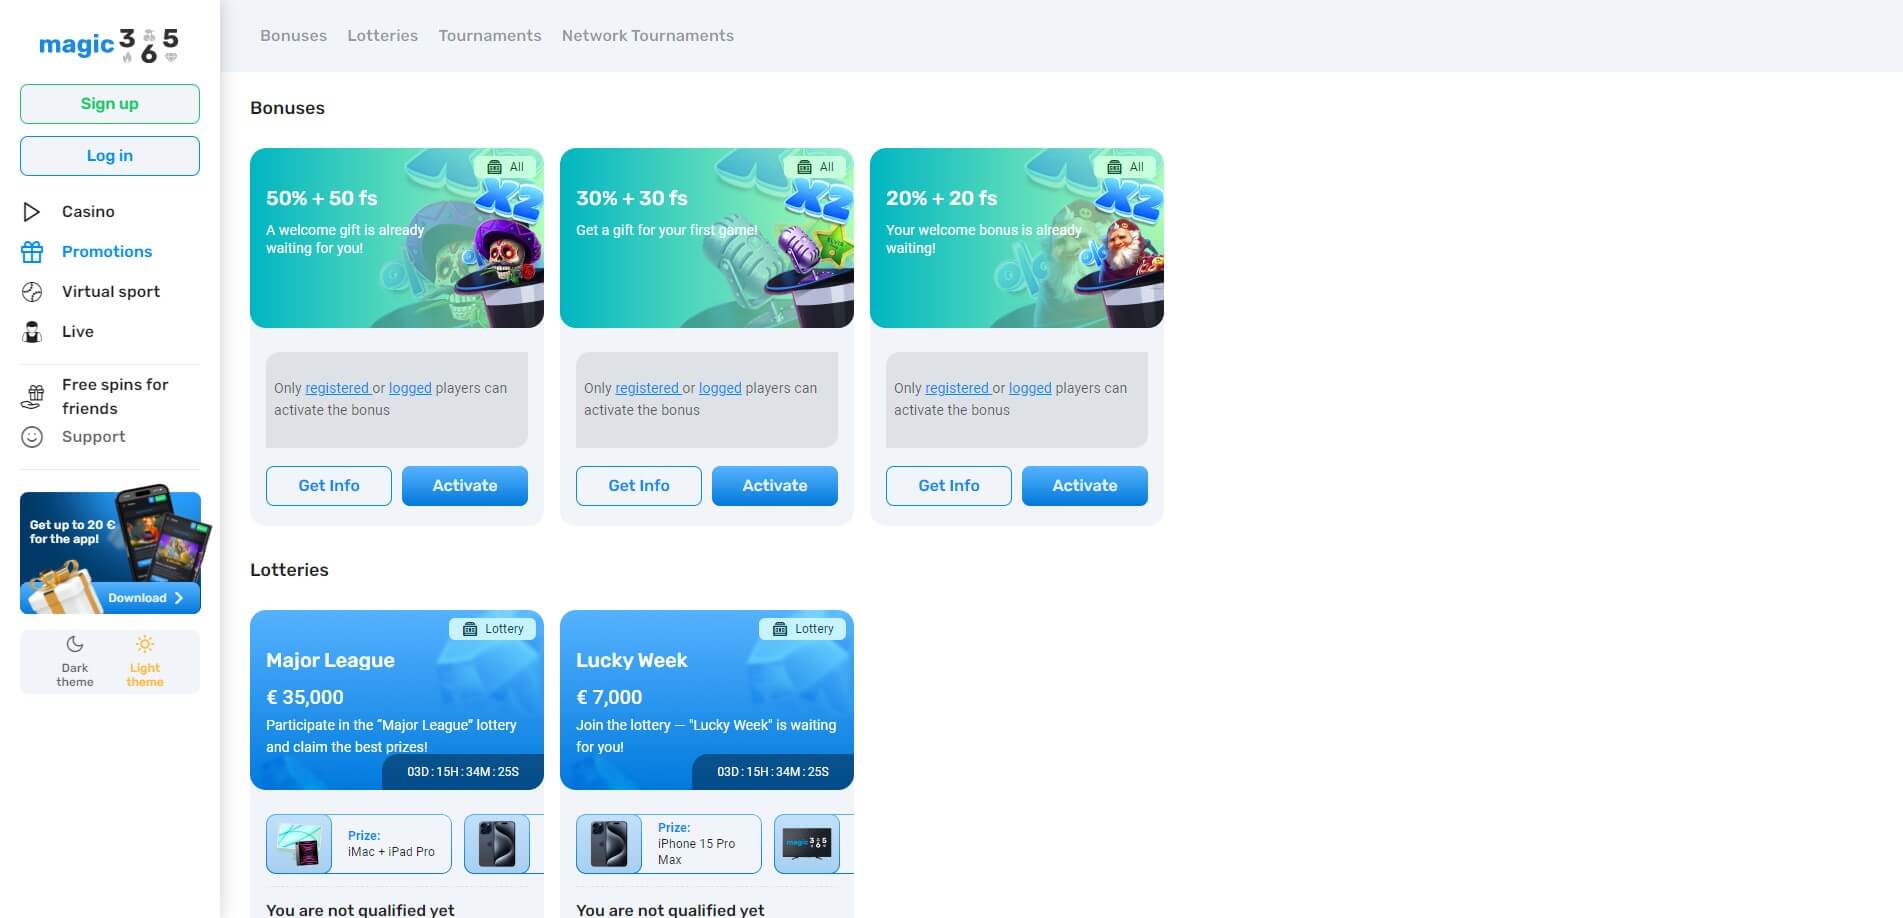Open the Lotteries tab

click(383, 36)
